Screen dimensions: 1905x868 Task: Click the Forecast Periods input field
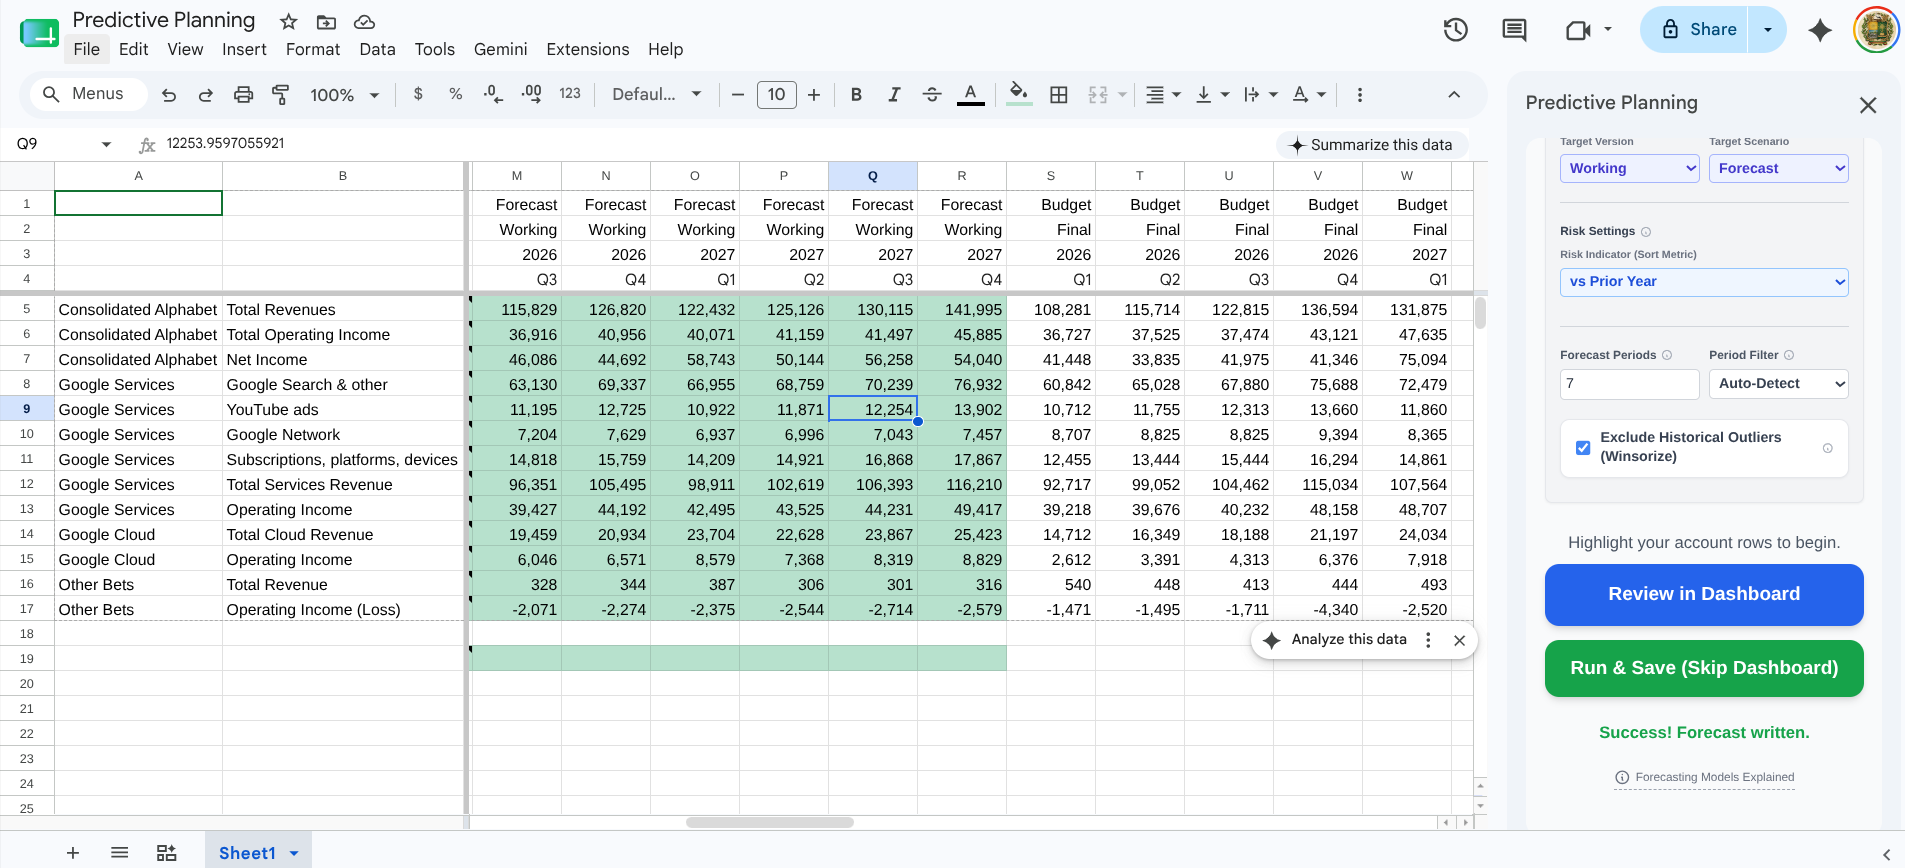pos(1629,384)
